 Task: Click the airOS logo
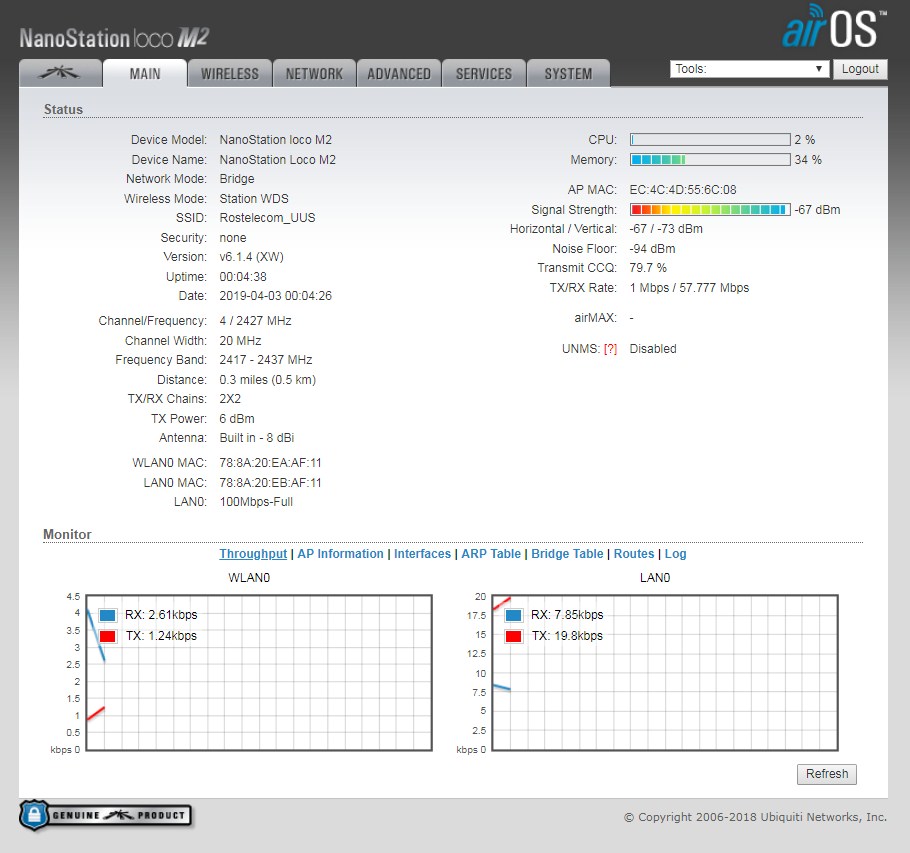click(834, 27)
